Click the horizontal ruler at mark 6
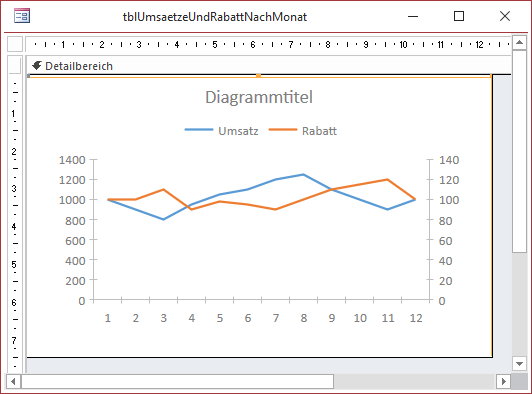 [x=253, y=44]
